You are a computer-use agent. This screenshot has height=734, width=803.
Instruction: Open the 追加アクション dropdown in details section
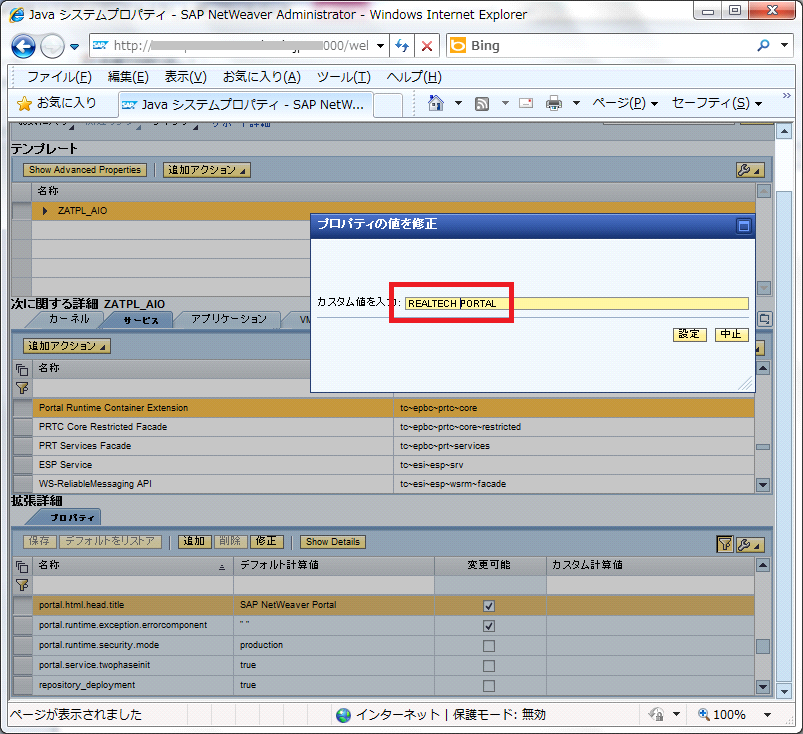pyautogui.click(x=67, y=346)
